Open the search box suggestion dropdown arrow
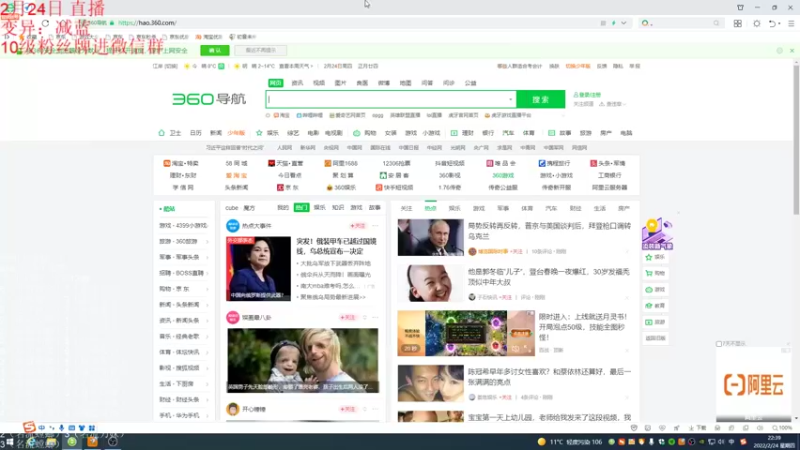The image size is (800, 450). click(x=510, y=99)
